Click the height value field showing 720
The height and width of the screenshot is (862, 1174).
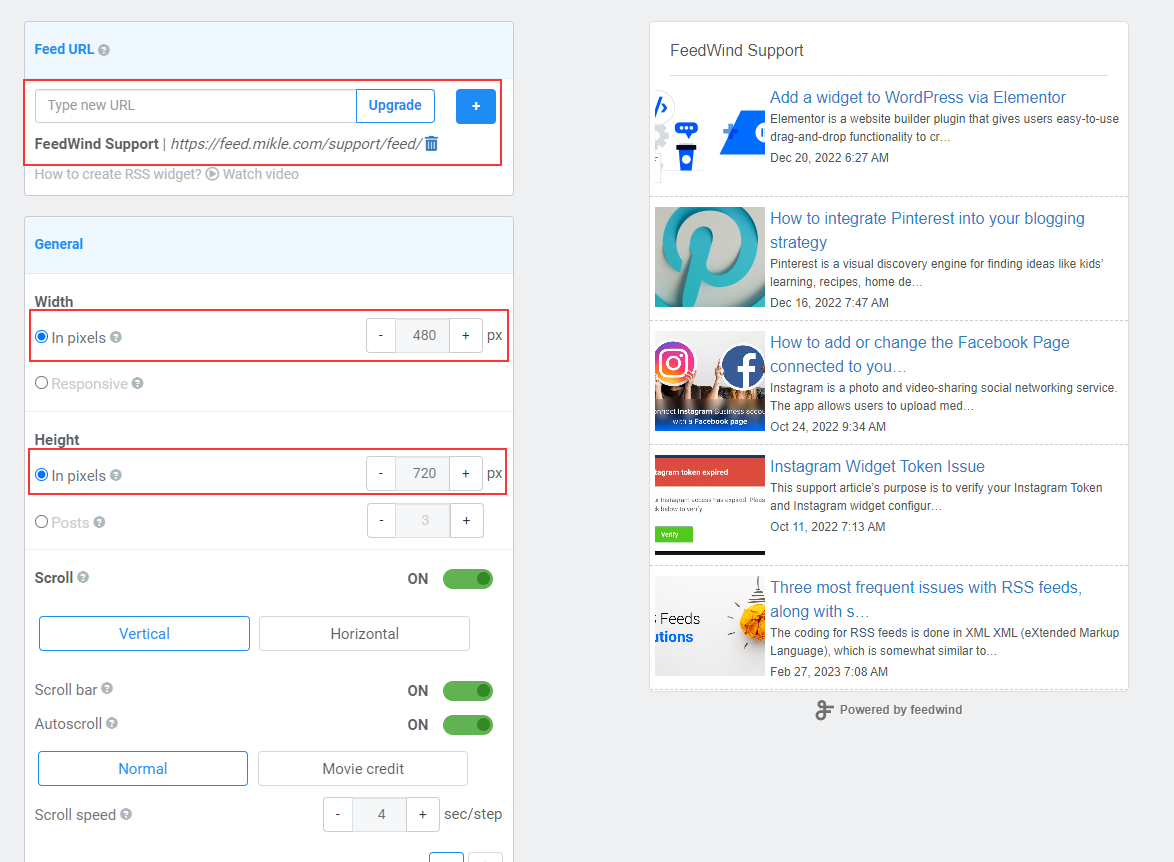pos(423,473)
